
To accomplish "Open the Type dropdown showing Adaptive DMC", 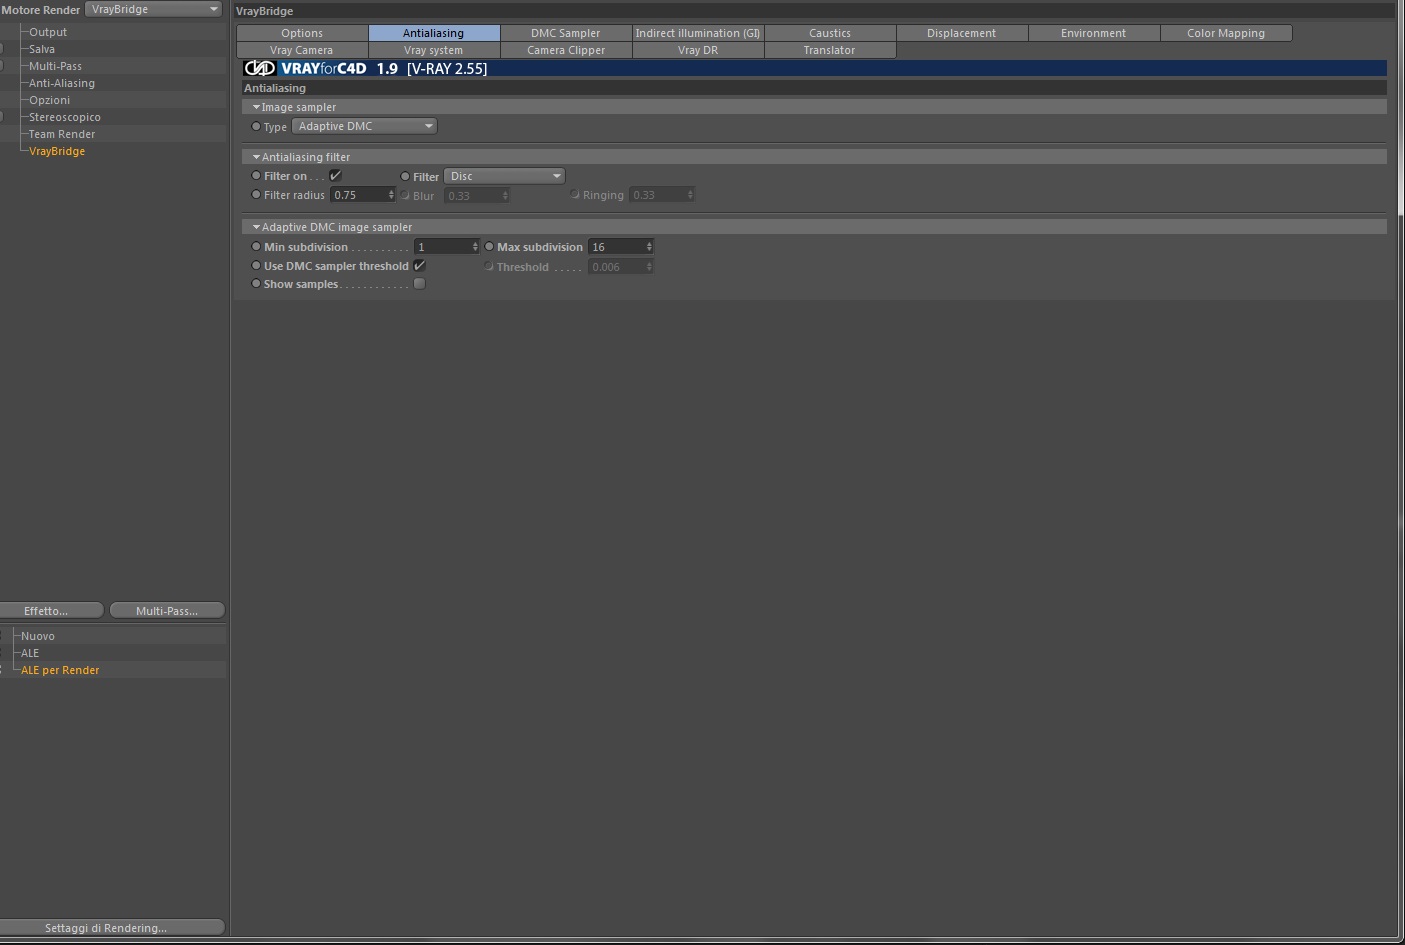I will point(365,126).
